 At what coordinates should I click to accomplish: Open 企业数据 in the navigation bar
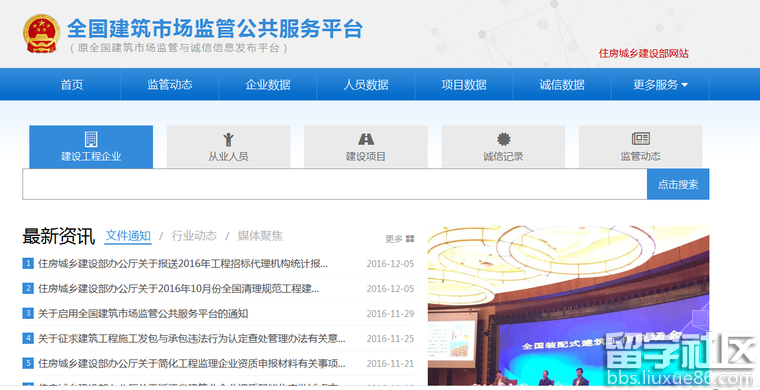(x=268, y=85)
